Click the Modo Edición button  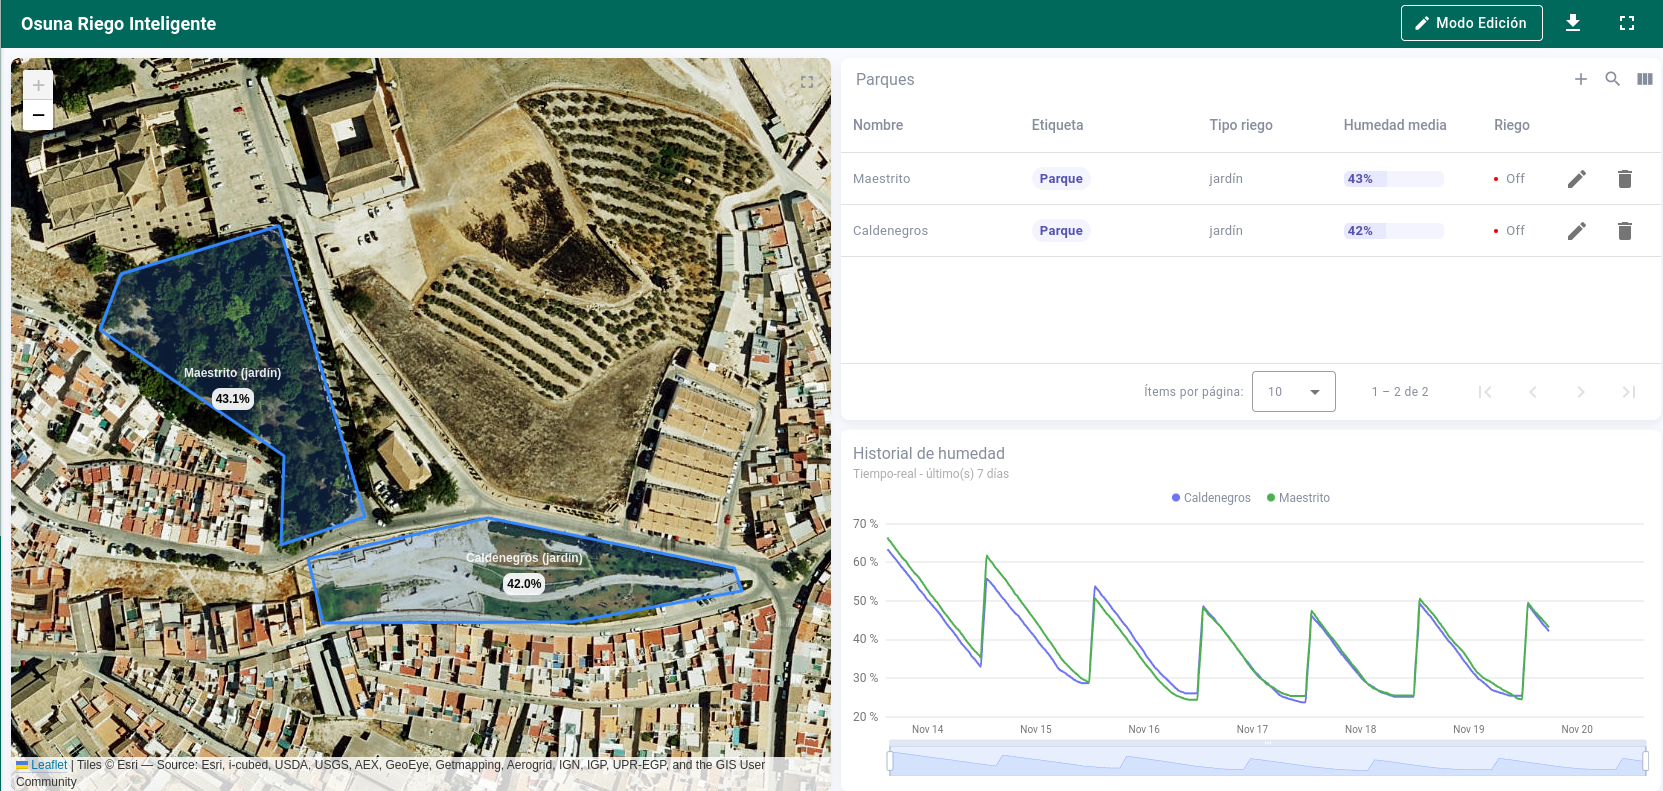(1471, 23)
